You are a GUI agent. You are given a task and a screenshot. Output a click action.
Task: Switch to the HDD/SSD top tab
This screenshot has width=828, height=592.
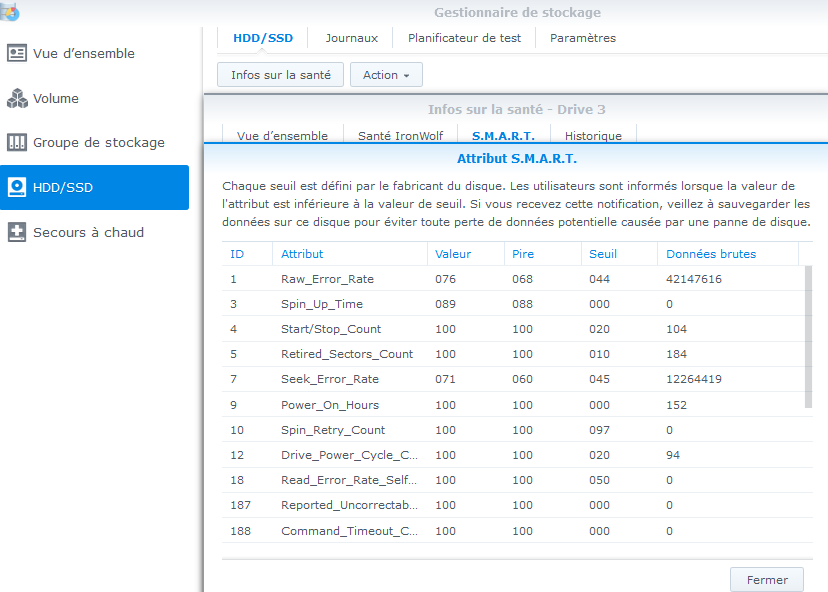pyautogui.click(x=263, y=38)
